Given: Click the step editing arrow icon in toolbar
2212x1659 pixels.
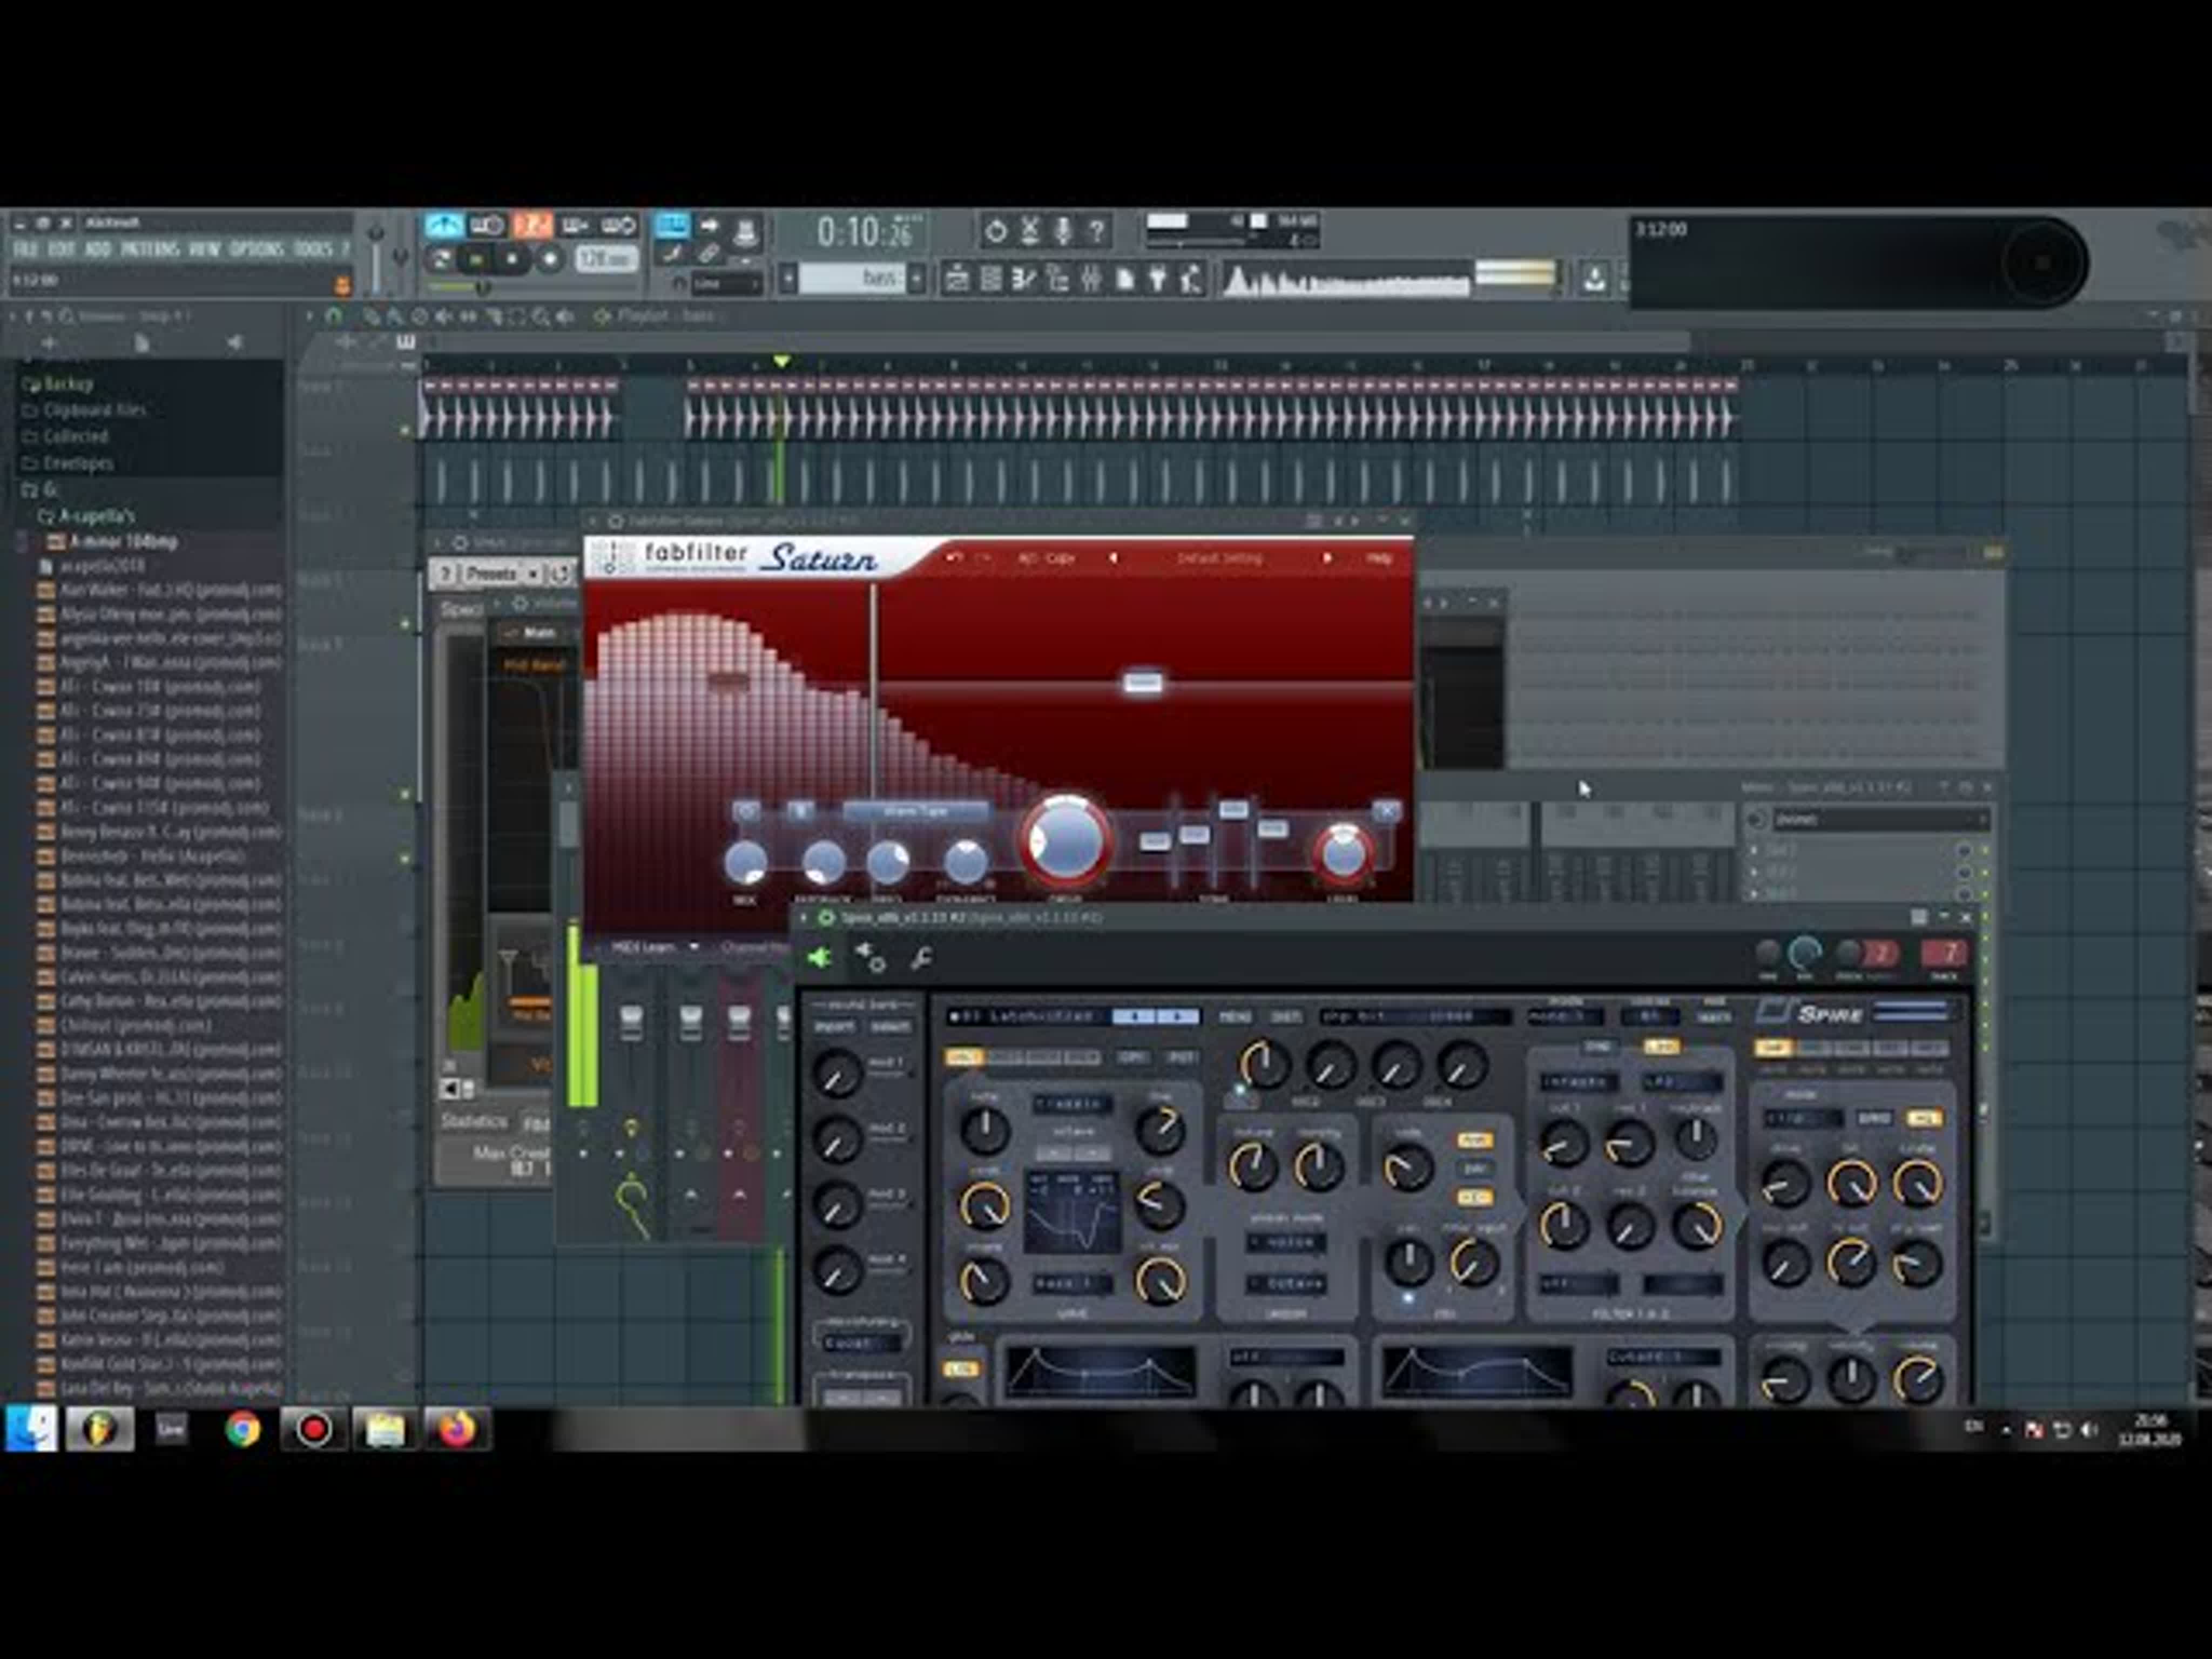Looking at the screenshot, I should (x=709, y=224).
